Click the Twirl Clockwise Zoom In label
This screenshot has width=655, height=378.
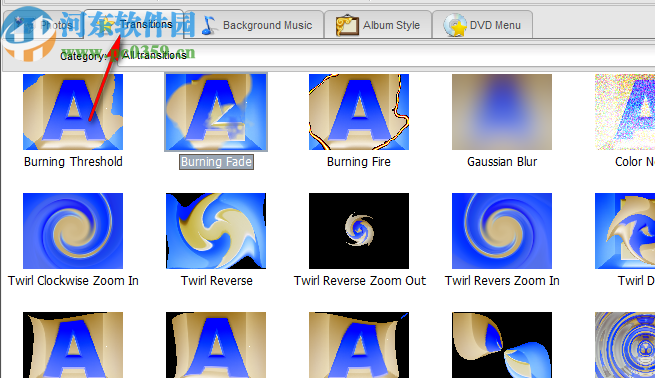[73, 281]
